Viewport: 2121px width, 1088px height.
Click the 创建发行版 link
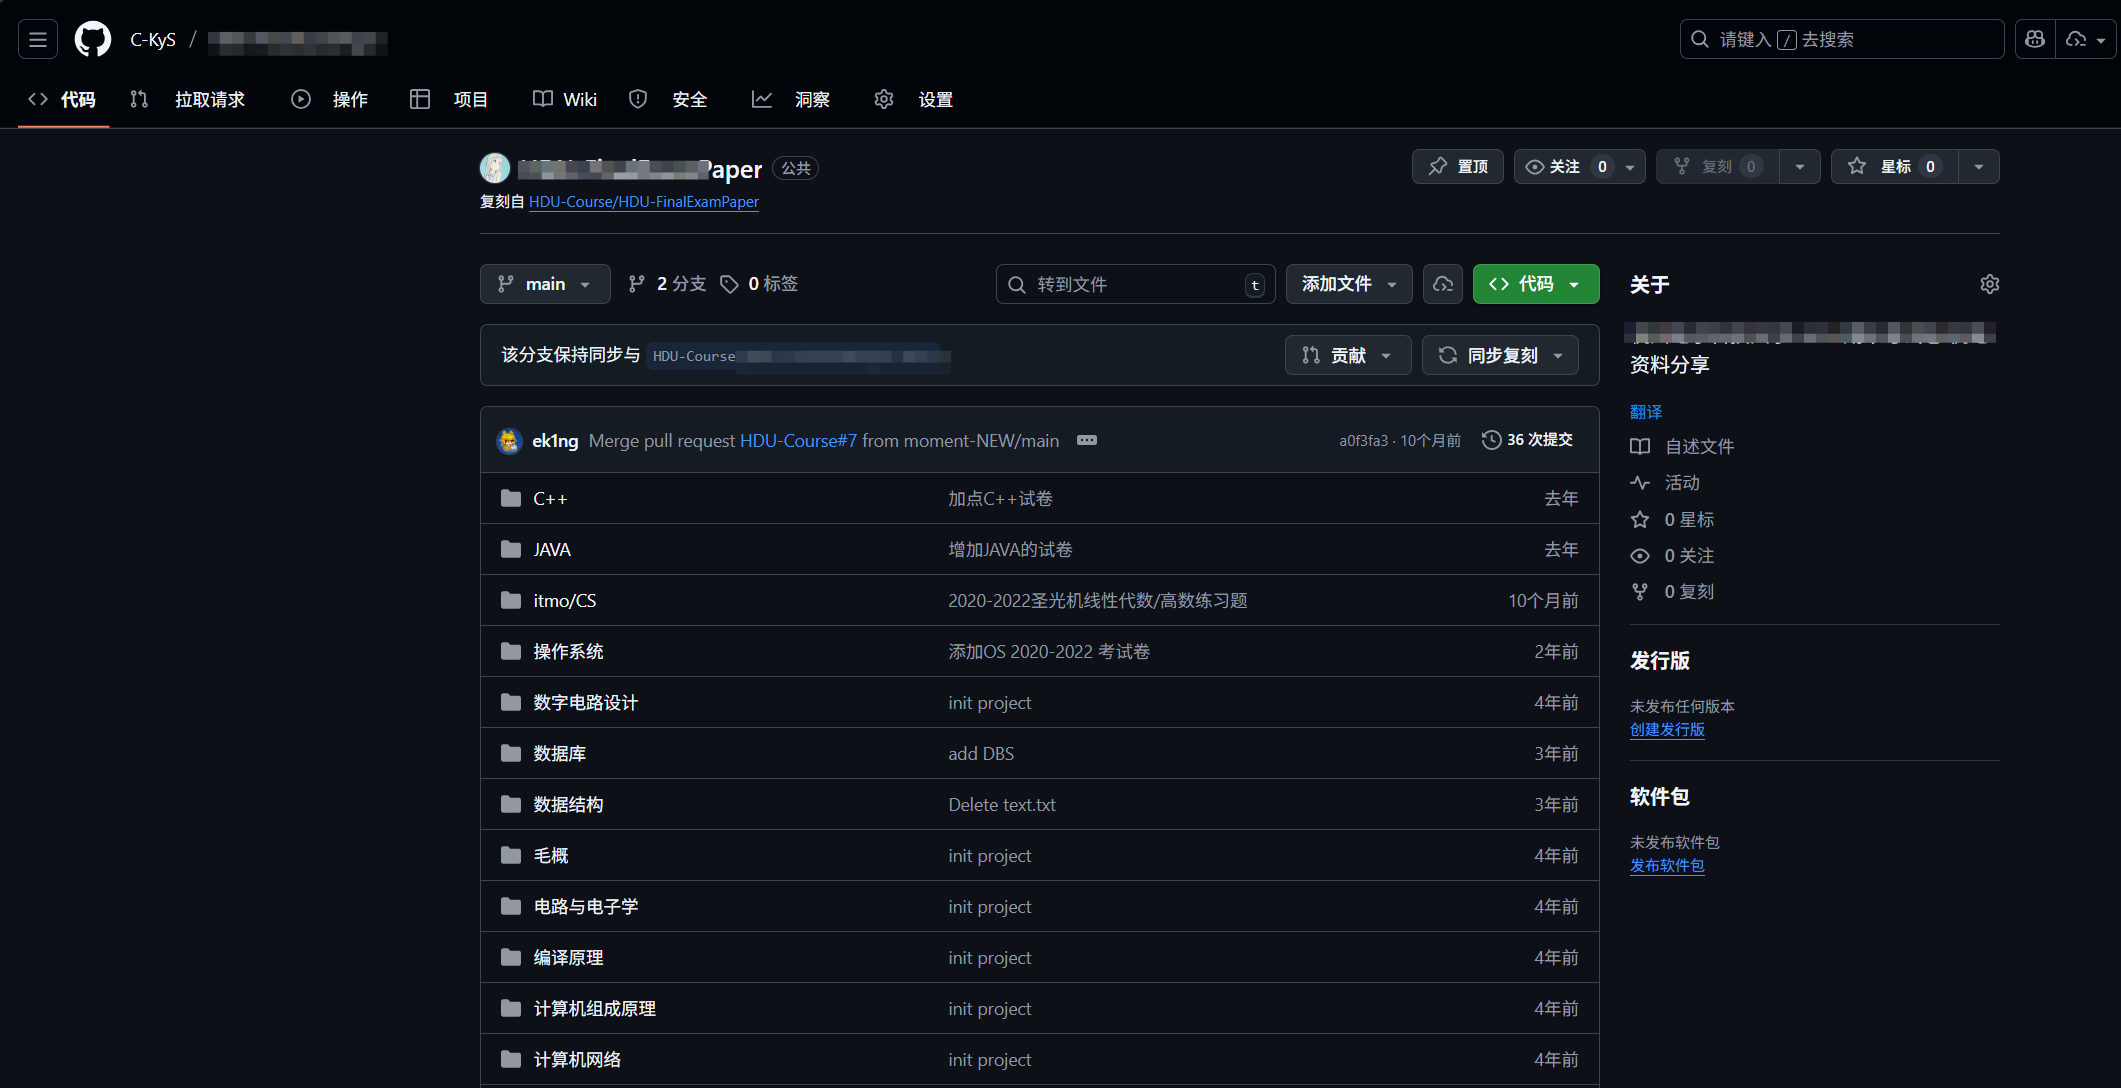tap(1666, 730)
